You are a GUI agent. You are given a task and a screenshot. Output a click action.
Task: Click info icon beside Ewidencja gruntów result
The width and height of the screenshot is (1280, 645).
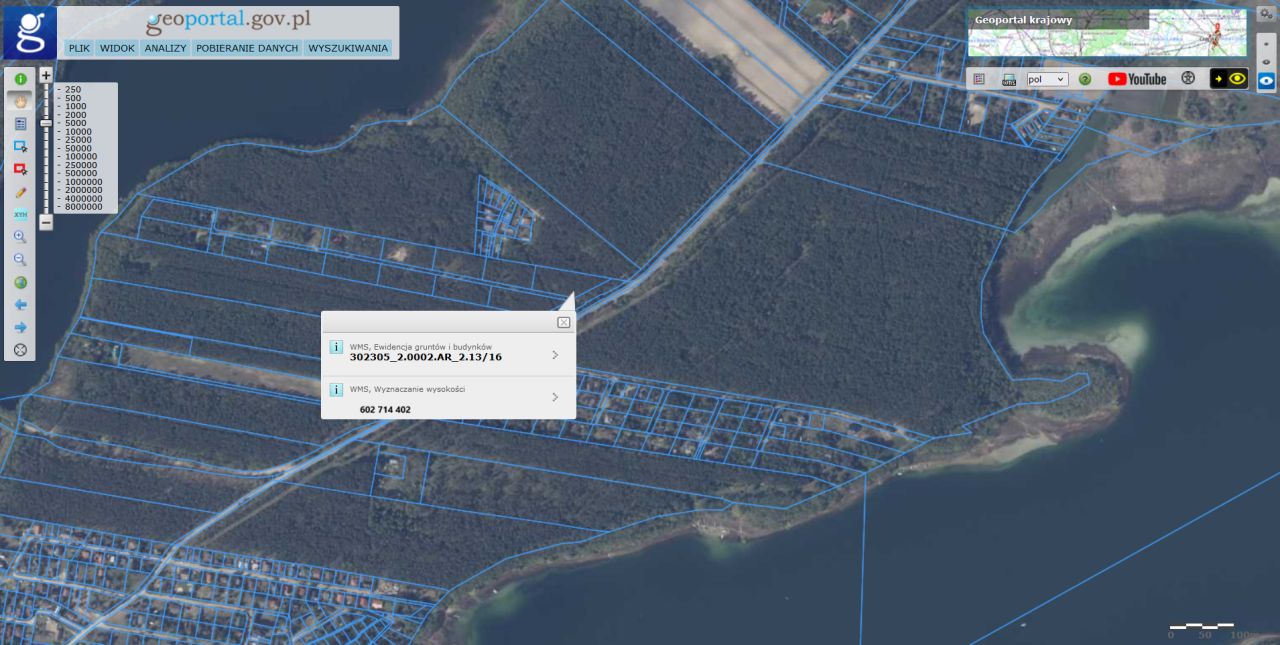pos(336,347)
